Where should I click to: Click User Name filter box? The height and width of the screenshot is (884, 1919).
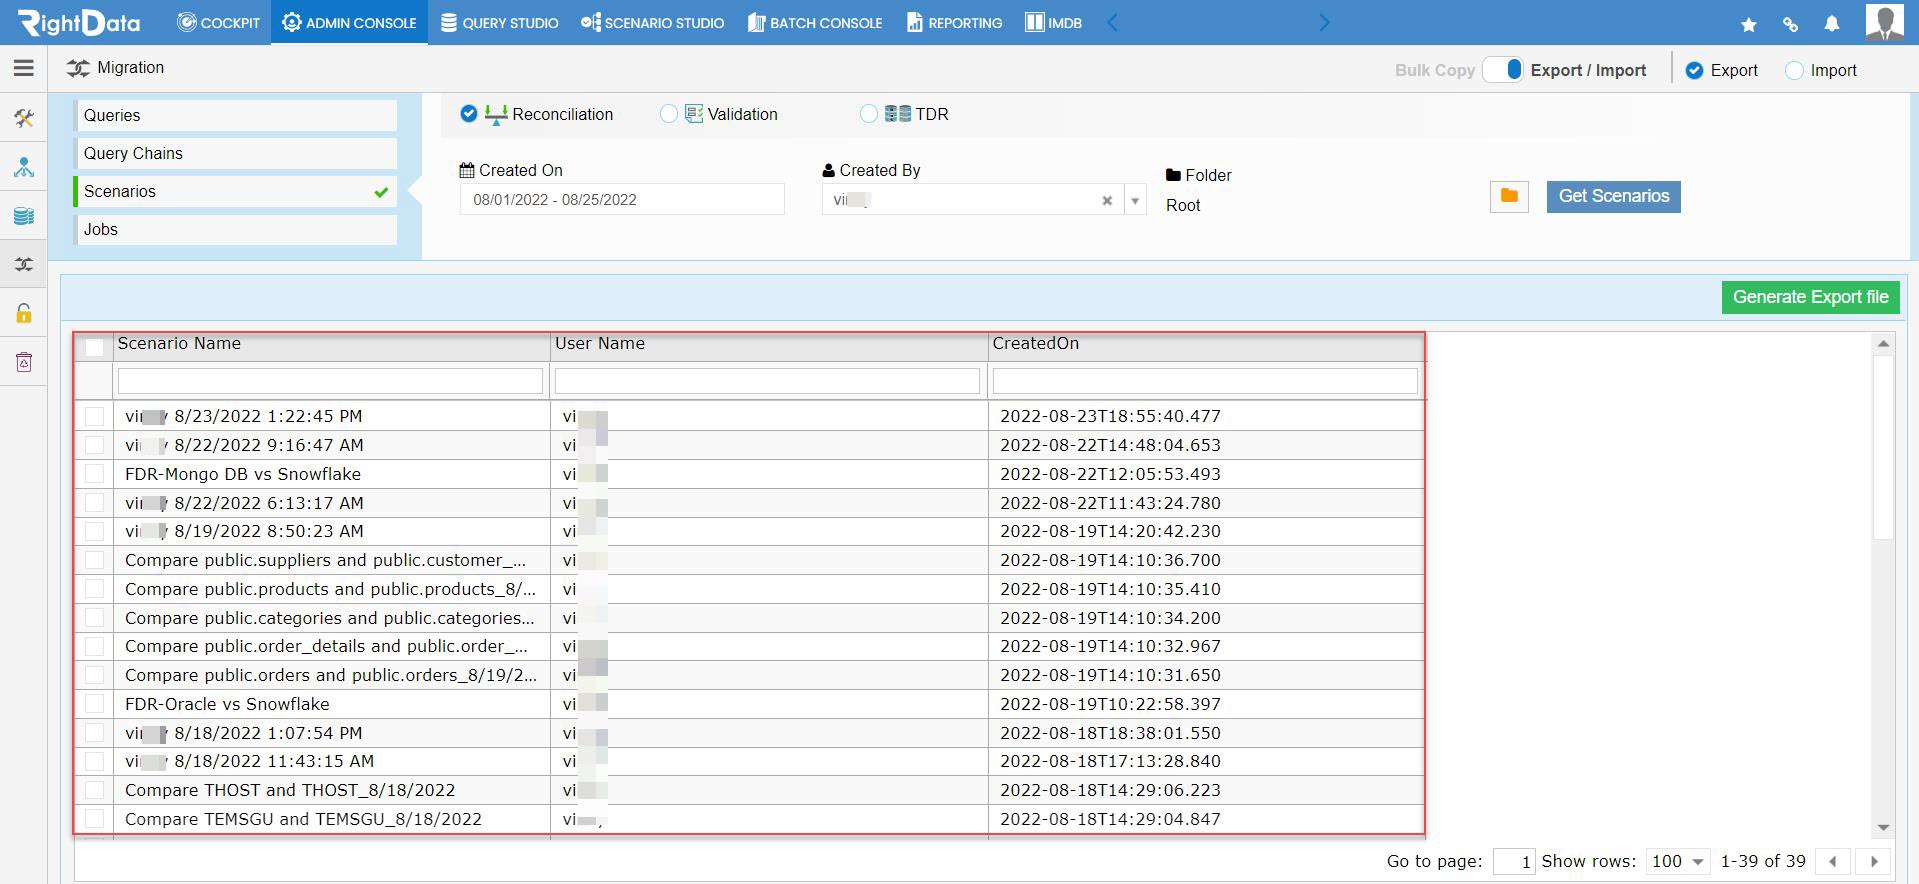767,381
